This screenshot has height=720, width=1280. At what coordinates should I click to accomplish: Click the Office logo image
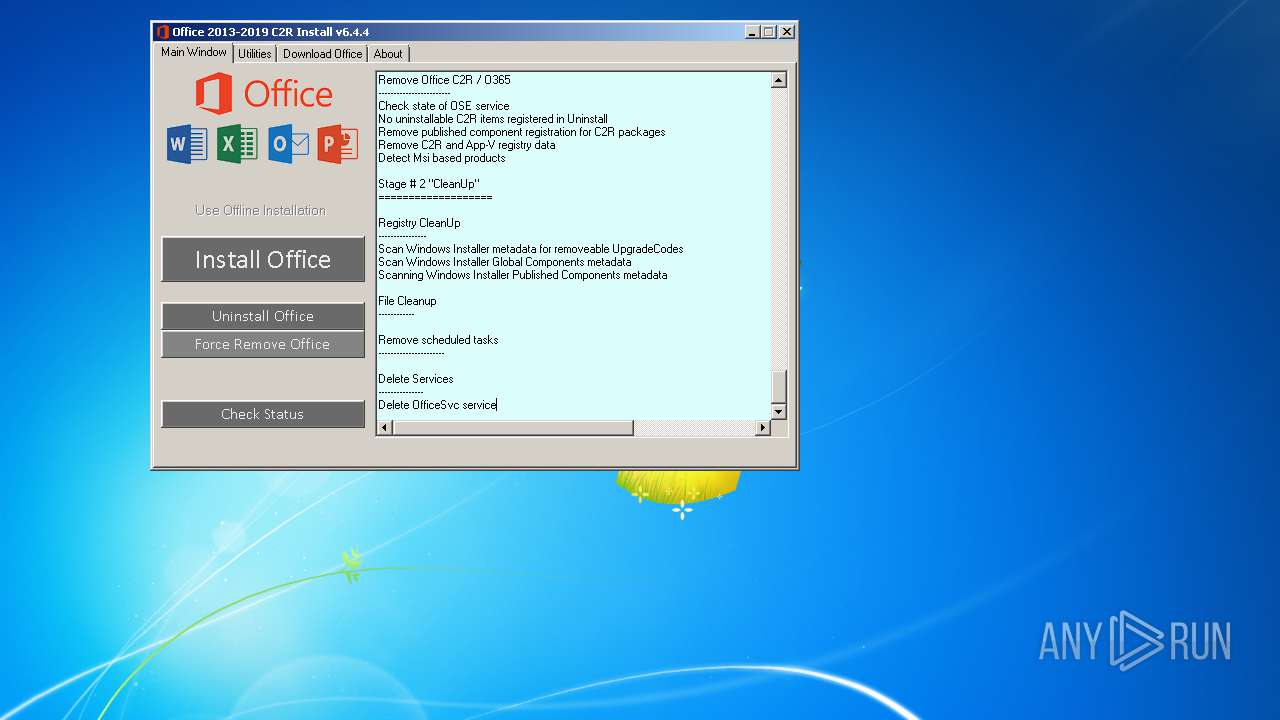click(264, 94)
